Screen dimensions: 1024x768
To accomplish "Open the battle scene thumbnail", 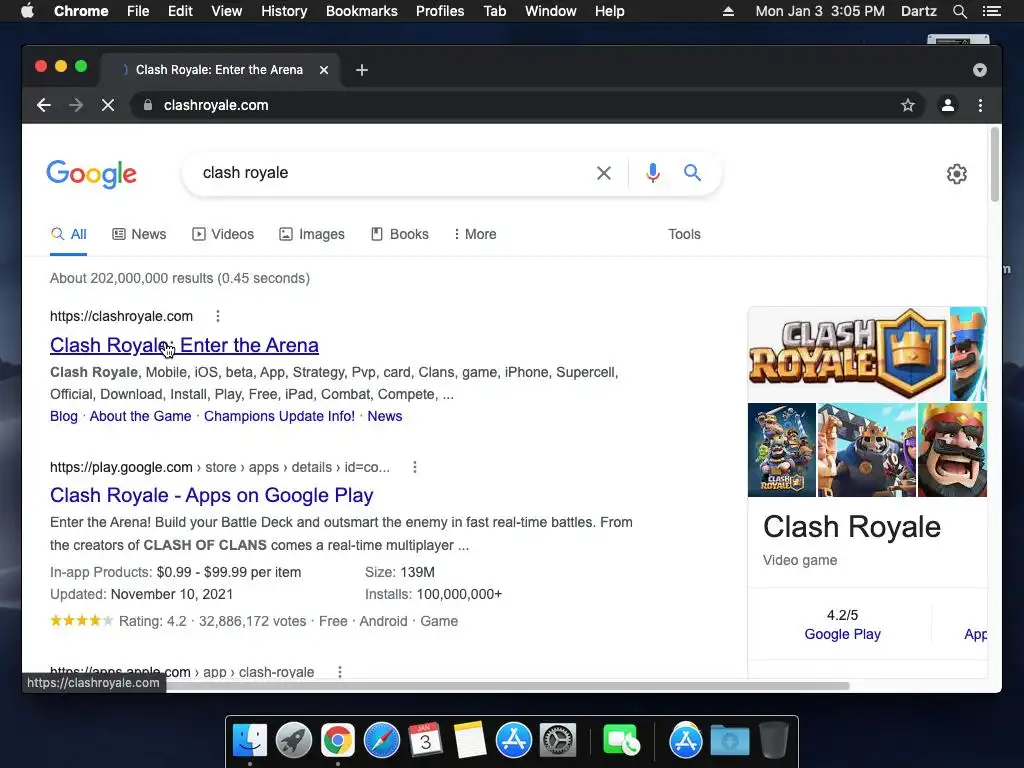I will pyautogui.click(x=867, y=450).
